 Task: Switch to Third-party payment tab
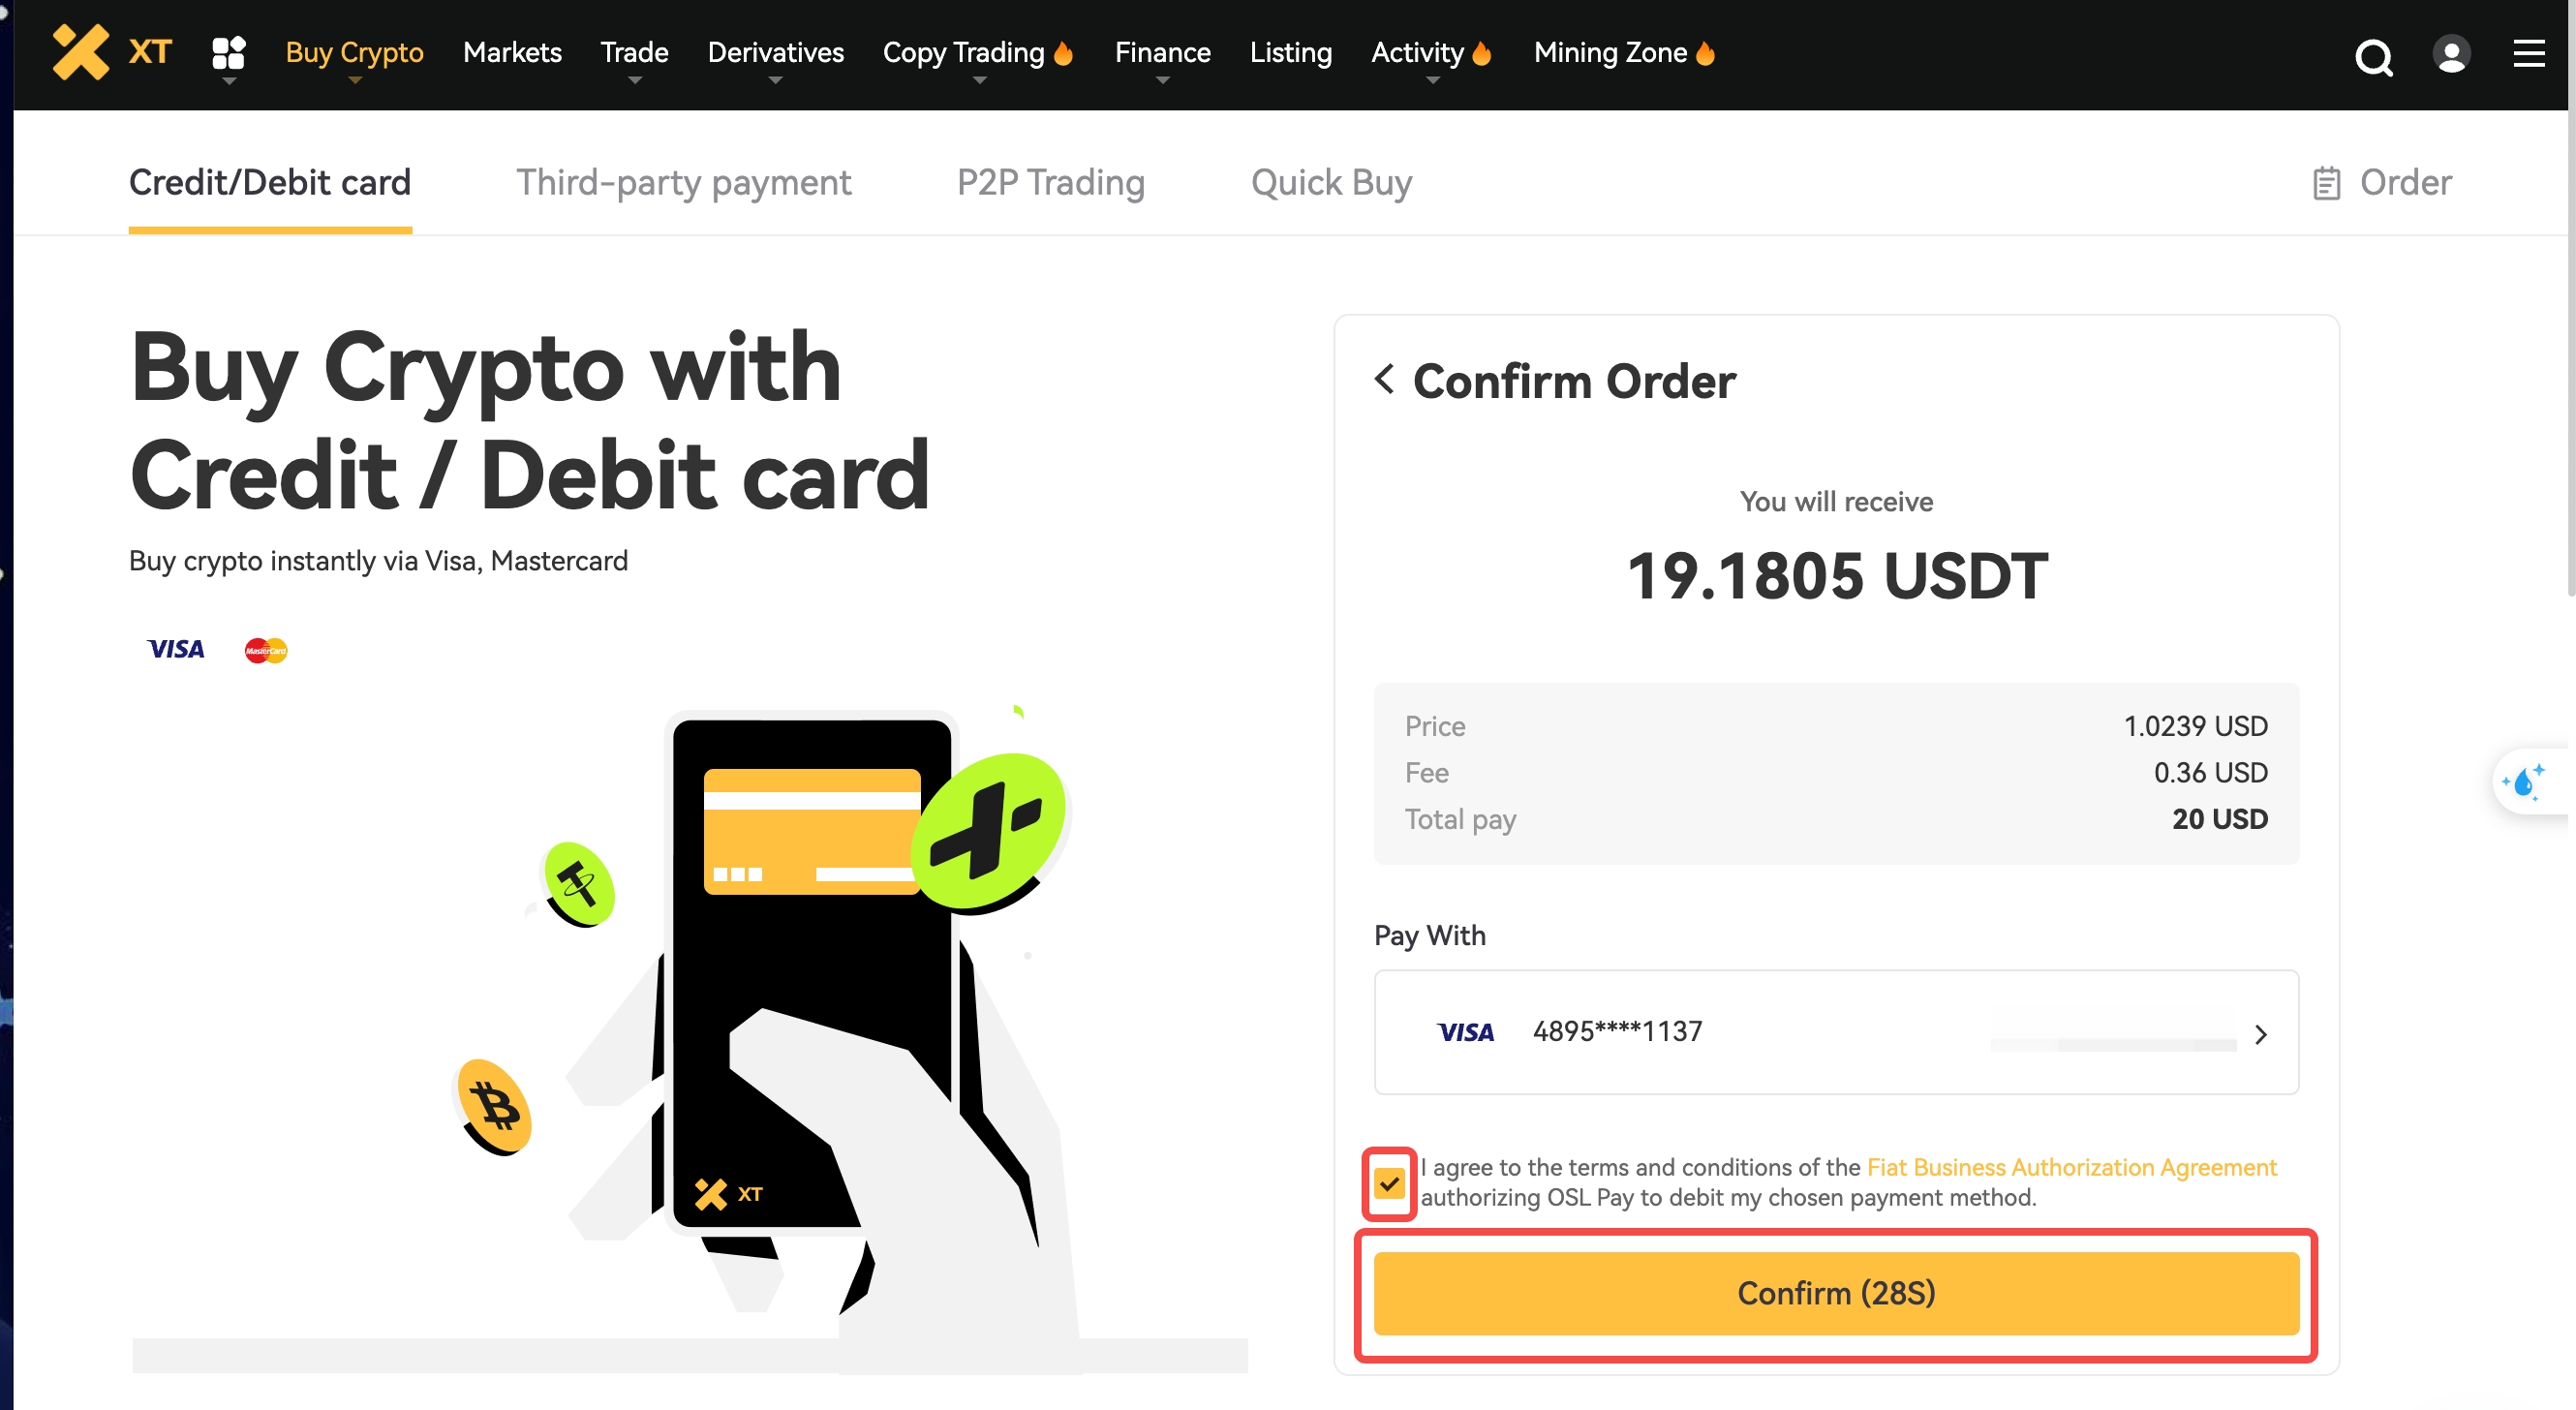tap(683, 183)
